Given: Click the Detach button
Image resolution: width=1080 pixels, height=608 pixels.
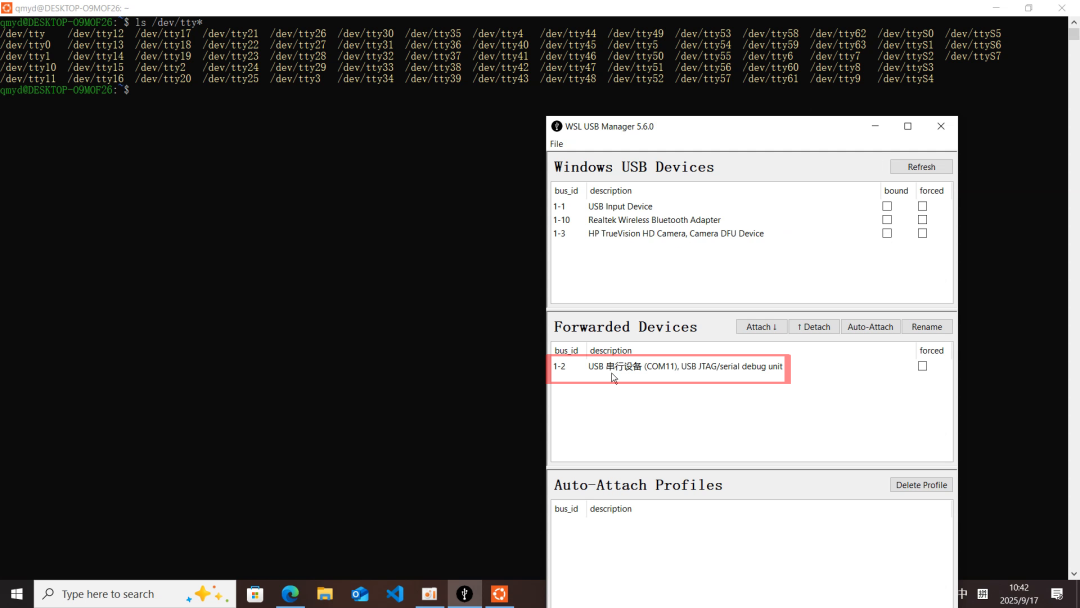Looking at the screenshot, I should (813, 326).
